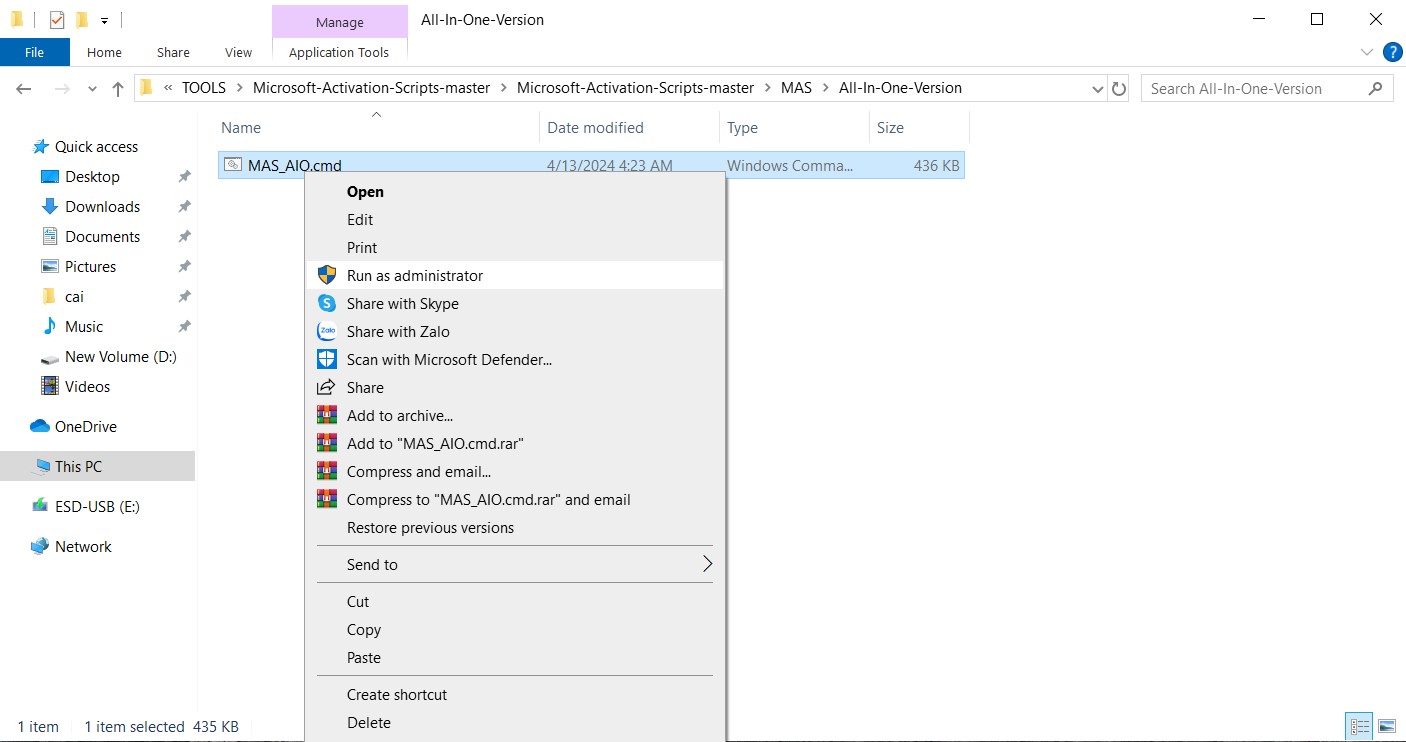Choose Copy in the context menu

514,630
